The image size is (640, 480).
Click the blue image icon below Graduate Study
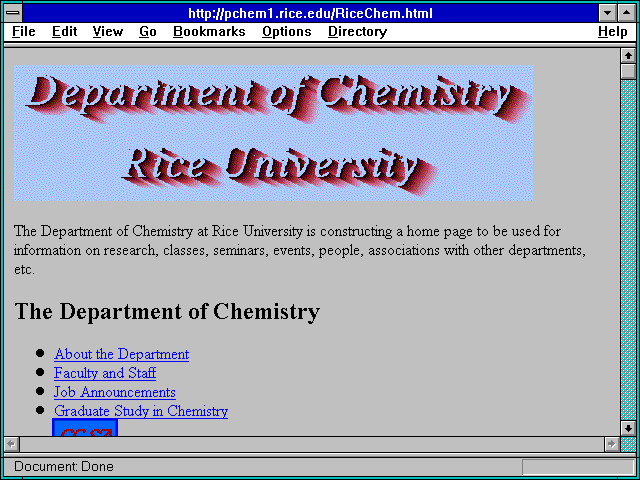85,427
